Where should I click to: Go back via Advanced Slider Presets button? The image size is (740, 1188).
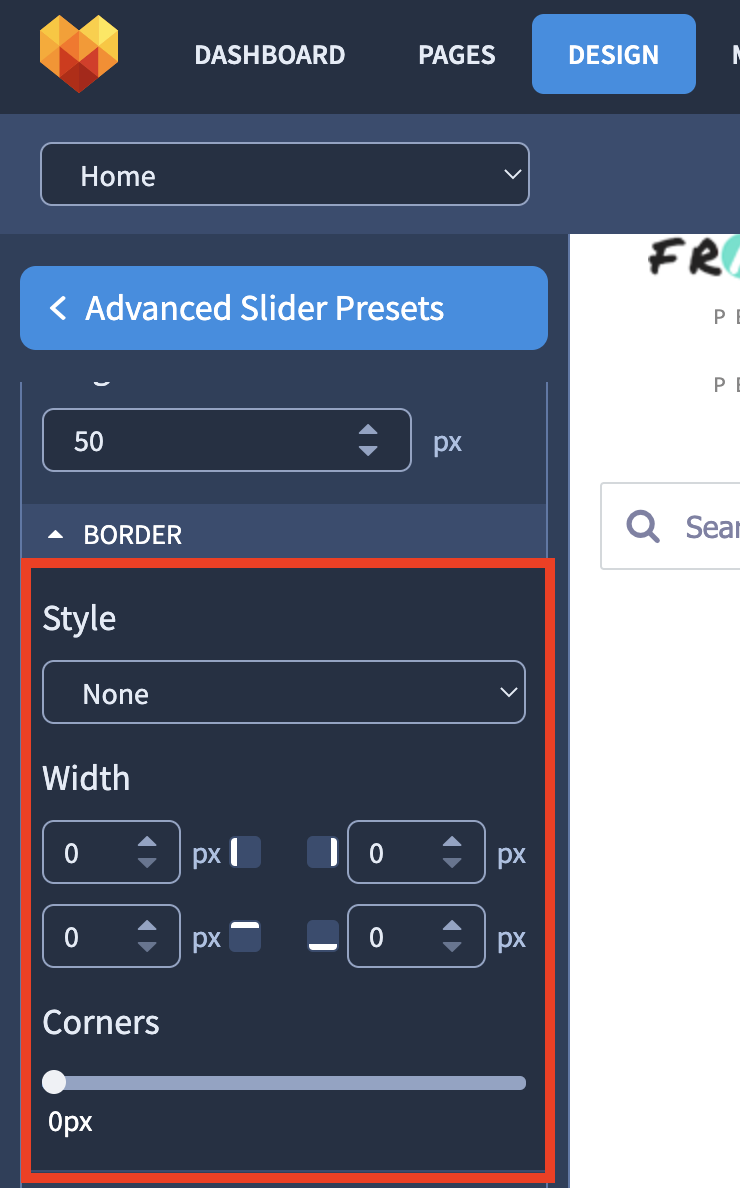pos(284,308)
